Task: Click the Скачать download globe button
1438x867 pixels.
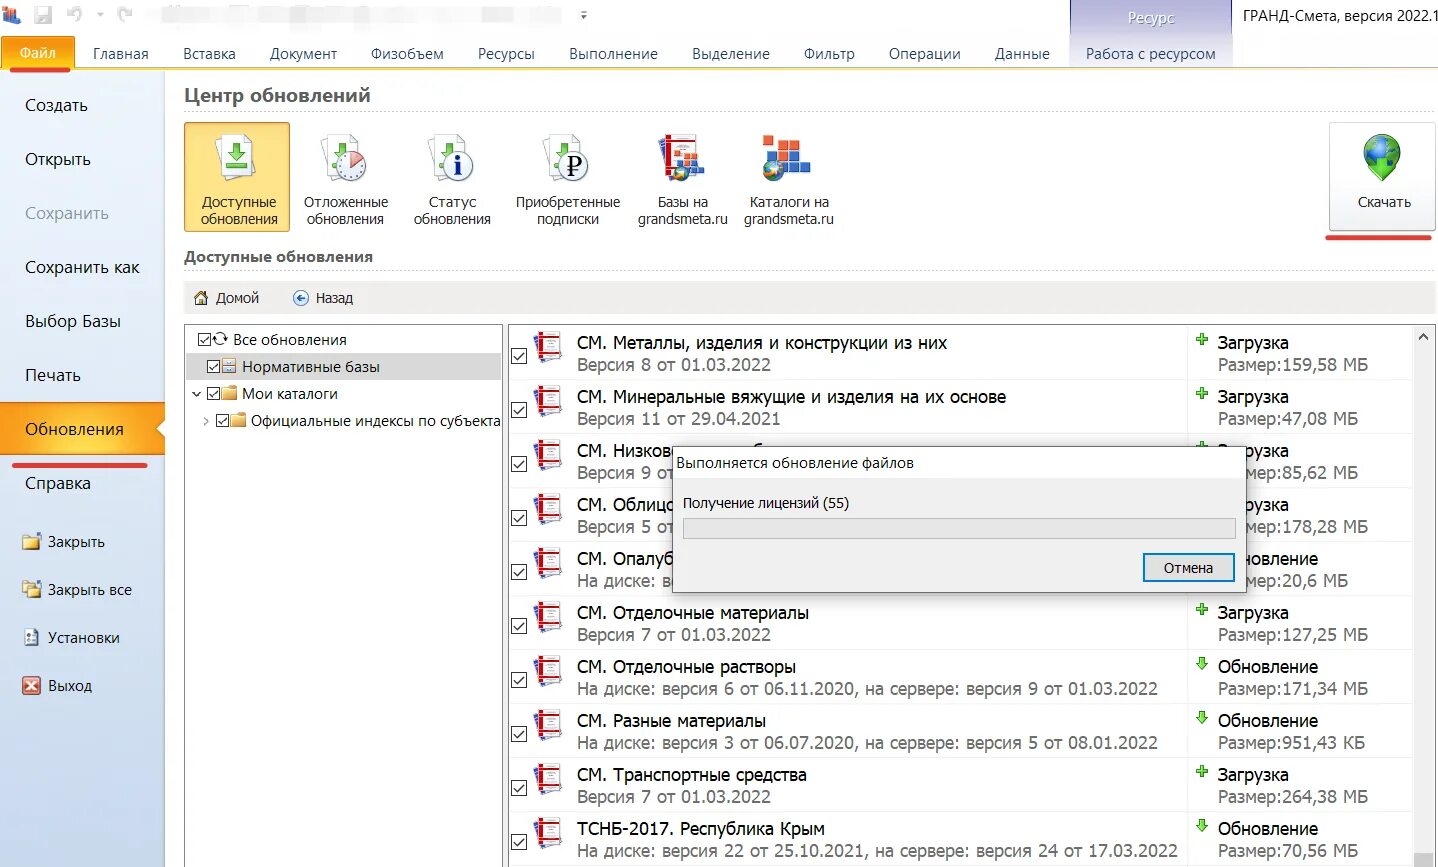Action: 1383,176
